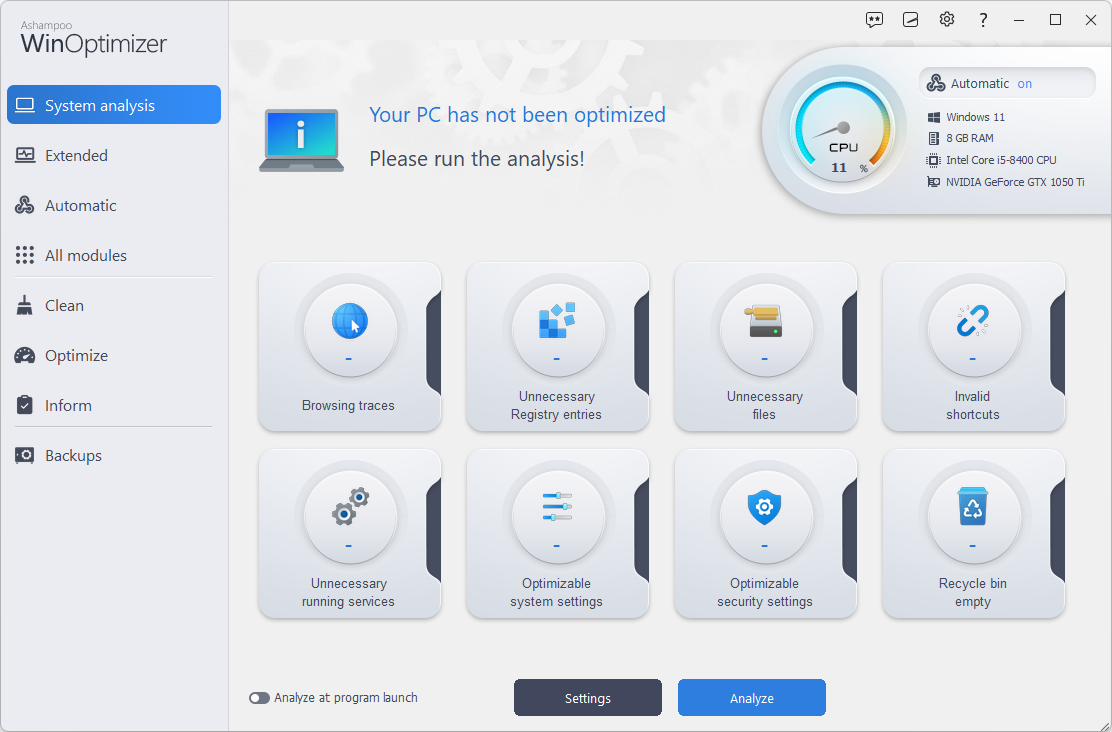
Task: Open the System analysis section
Action: coord(113,105)
